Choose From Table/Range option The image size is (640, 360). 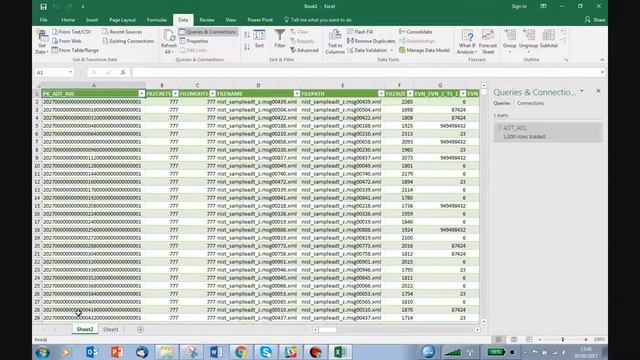(75, 50)
